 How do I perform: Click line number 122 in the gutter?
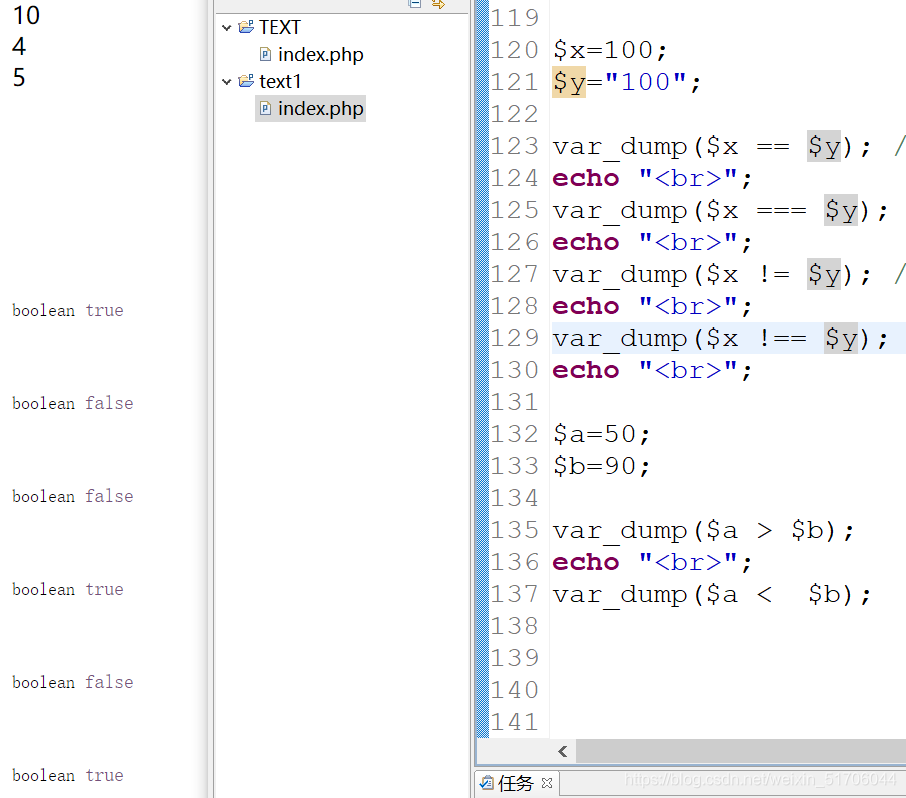[514, 114]
